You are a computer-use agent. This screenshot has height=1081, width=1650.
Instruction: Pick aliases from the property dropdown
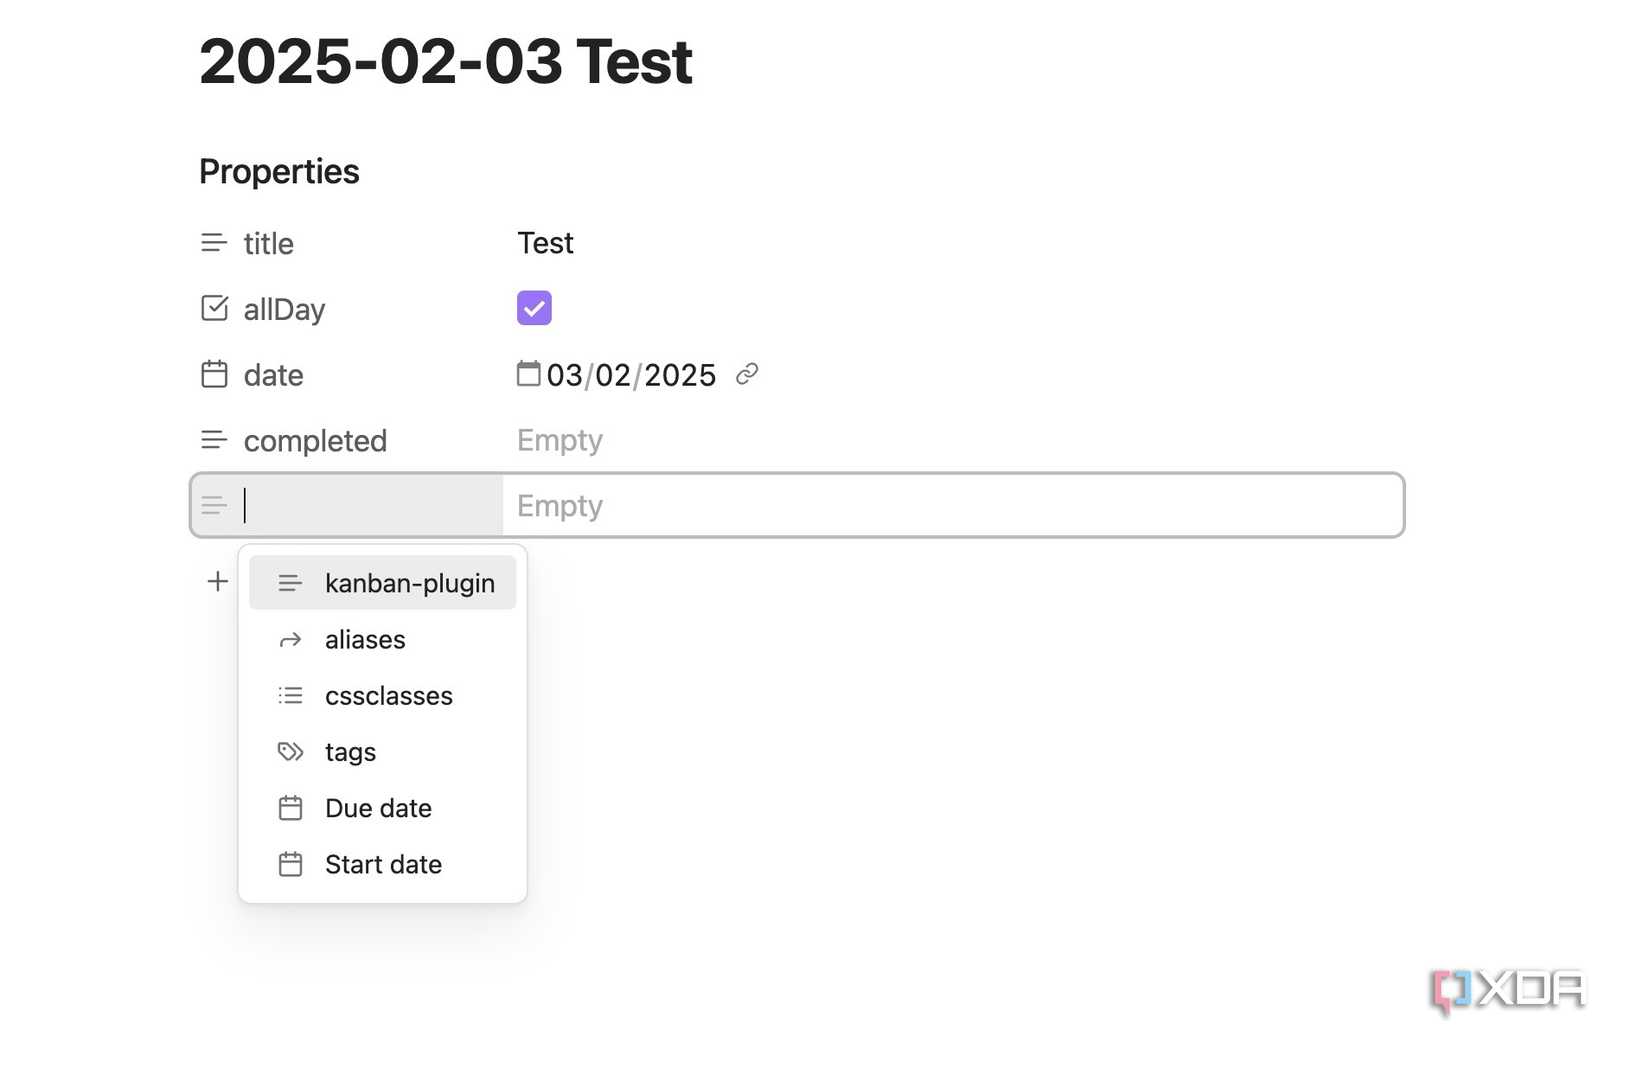pos(365,639)
